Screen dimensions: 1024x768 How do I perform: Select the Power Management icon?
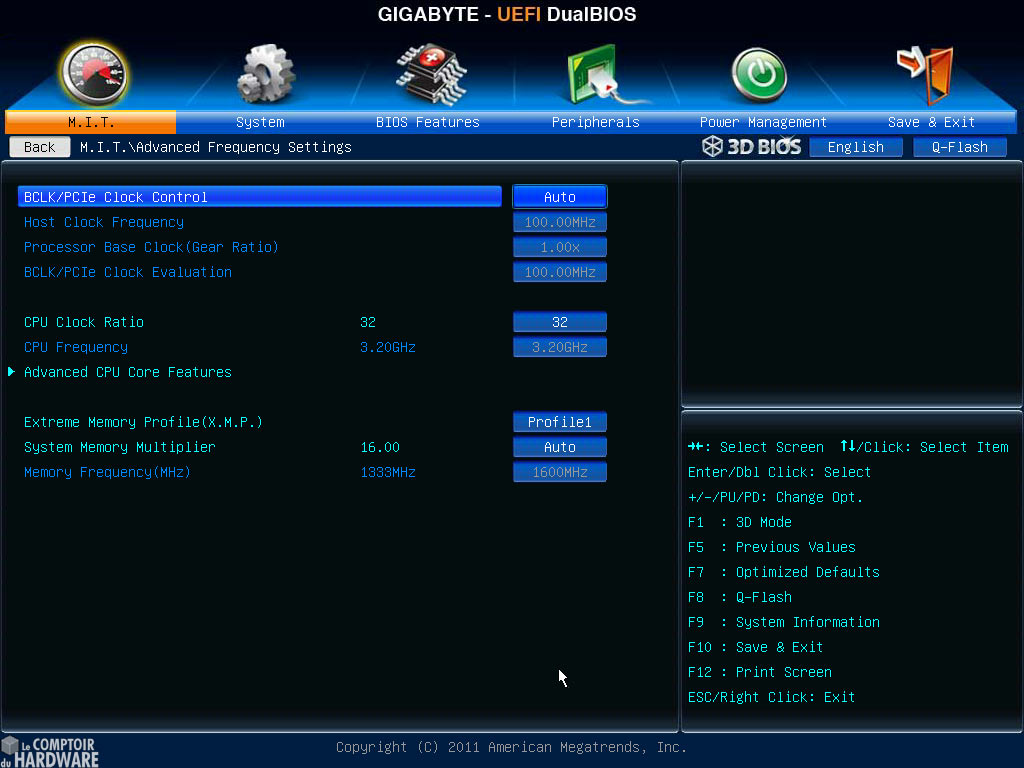click(758, 75)
